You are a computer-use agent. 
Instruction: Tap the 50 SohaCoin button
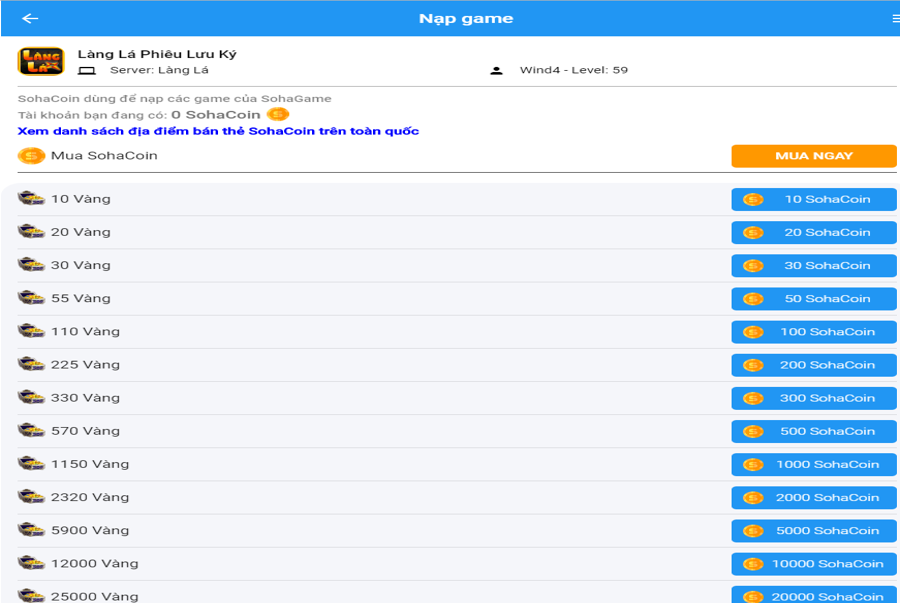(814, 299)
